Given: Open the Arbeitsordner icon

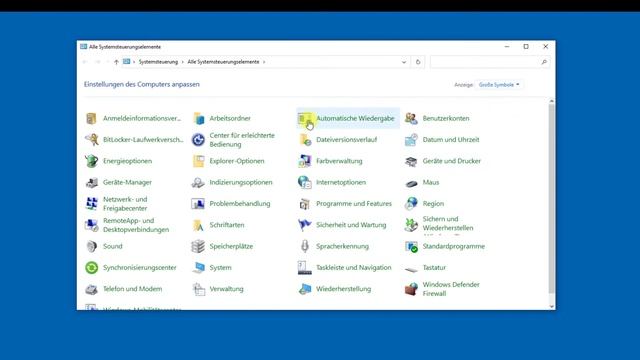Looking at the screenshot, I should pos(198,118).
